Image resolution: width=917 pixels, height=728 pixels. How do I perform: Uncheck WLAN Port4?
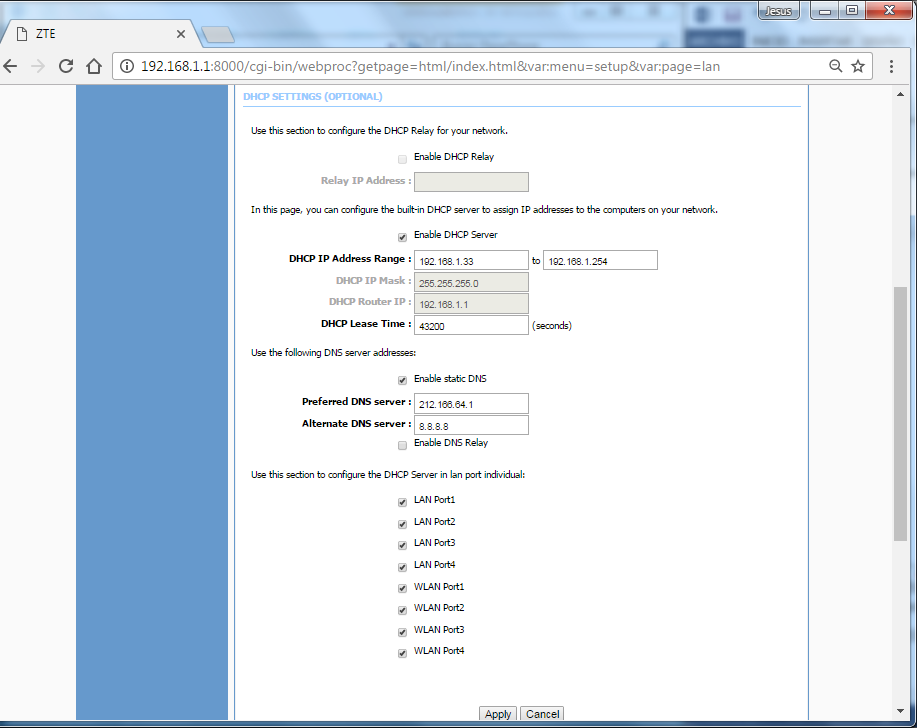[x=402, y=653]
